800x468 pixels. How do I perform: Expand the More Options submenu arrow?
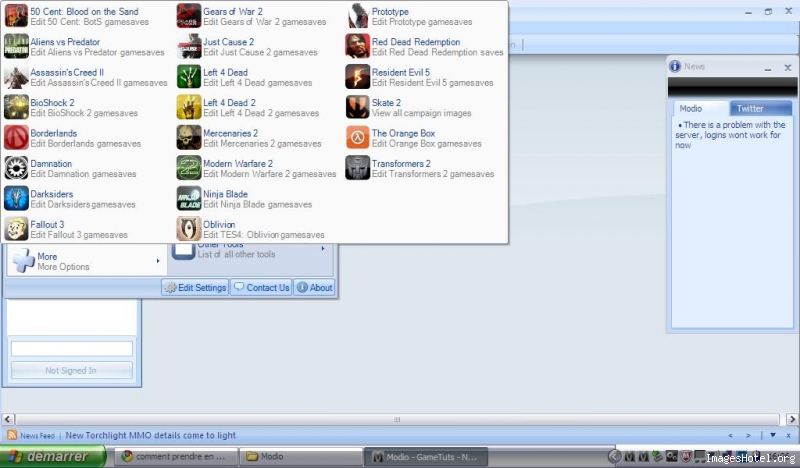click(x=158, y=261)
